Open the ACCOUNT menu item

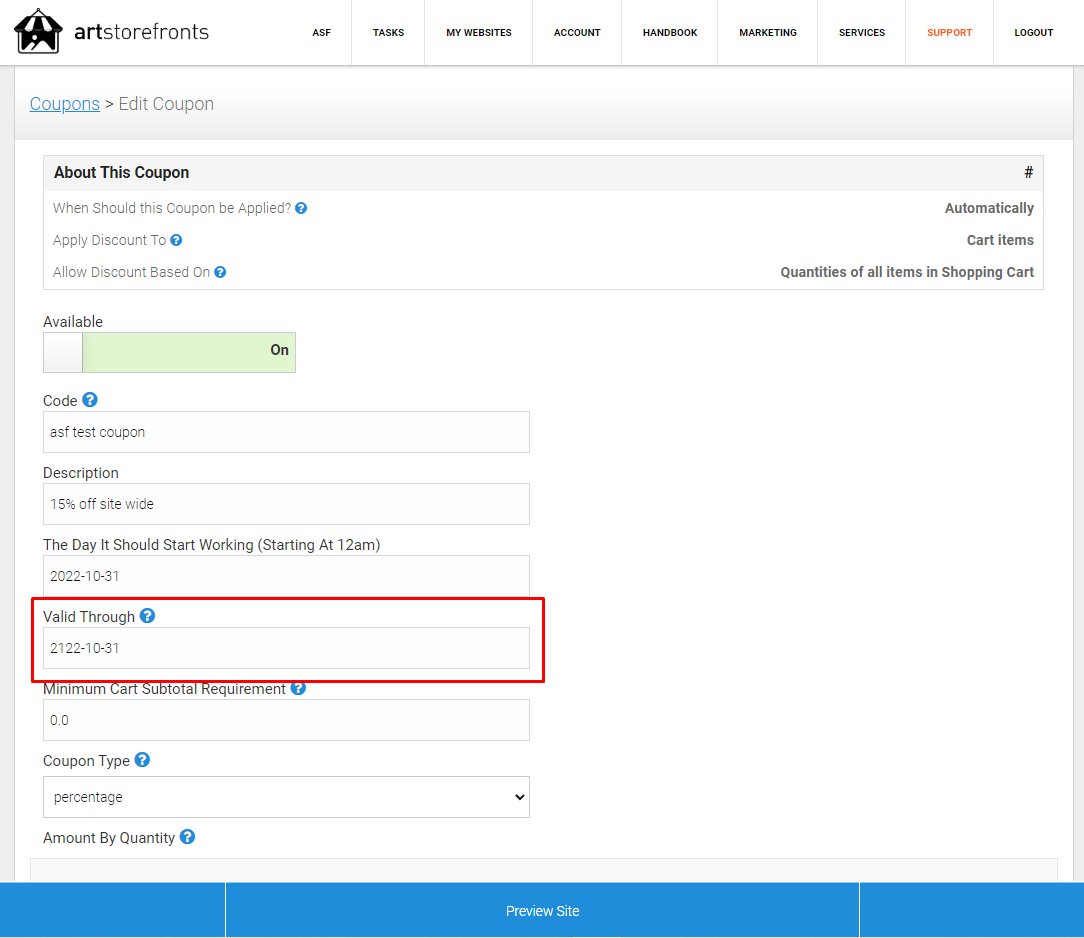point(577,32)
